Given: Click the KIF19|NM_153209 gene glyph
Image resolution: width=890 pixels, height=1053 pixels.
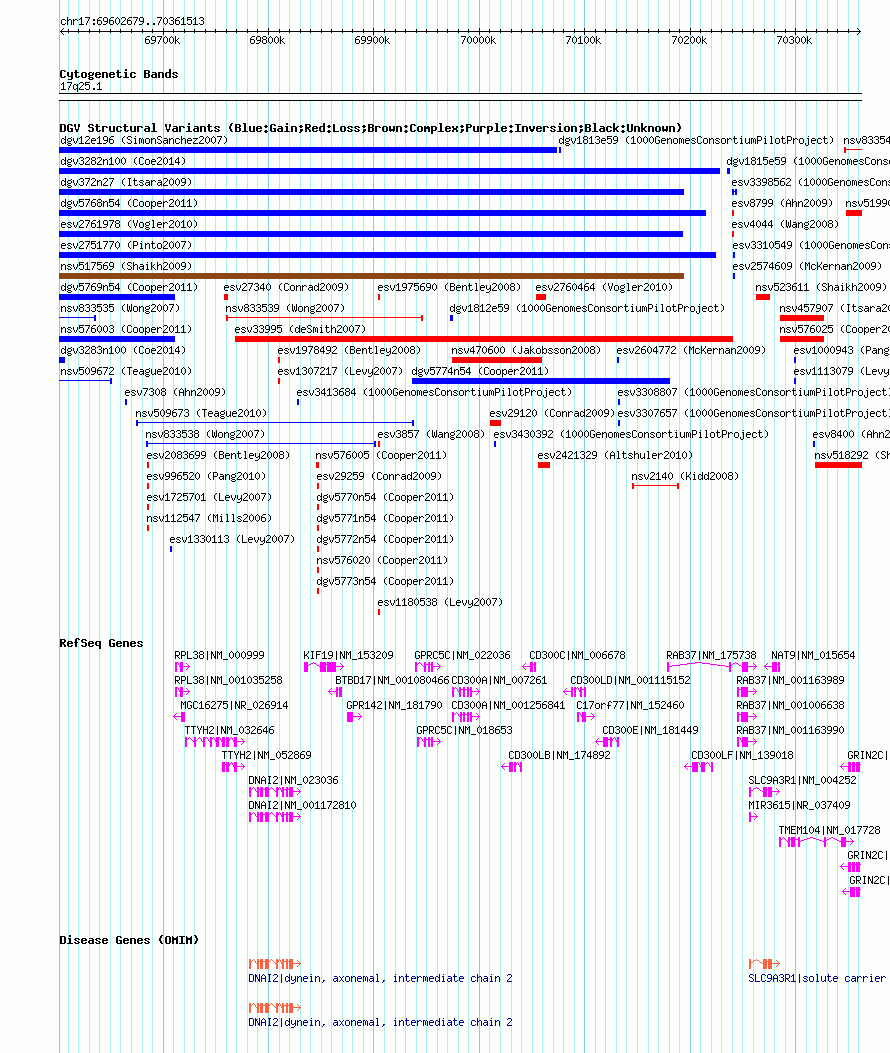Looking at the screenshot, I should point(324,667).
